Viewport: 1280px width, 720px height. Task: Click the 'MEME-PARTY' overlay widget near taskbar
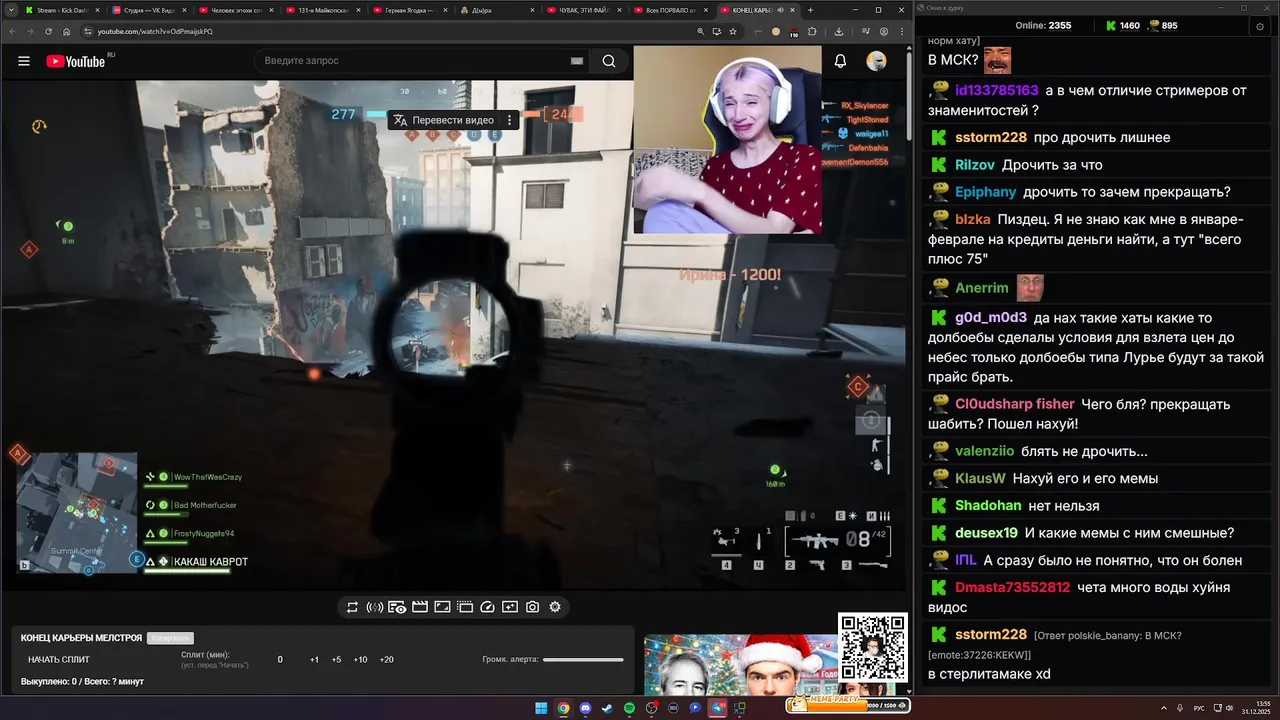846,705
